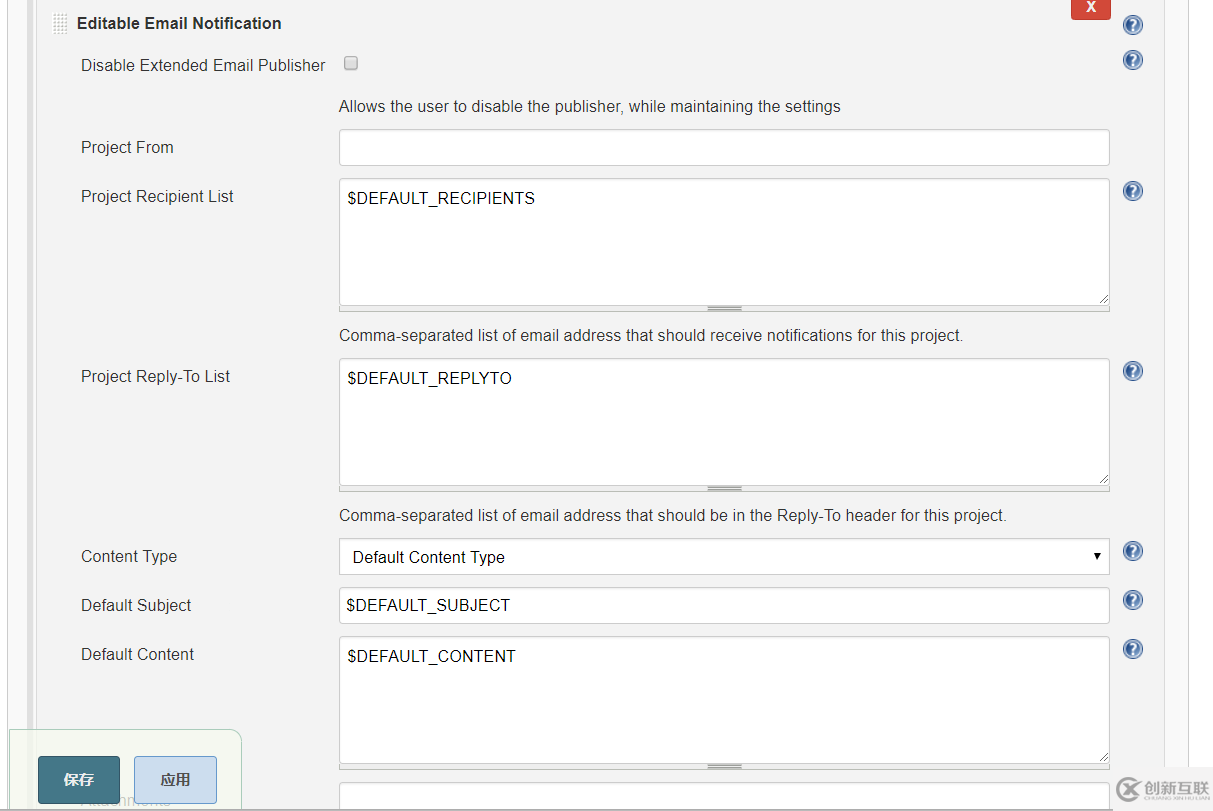
Task: Apply changes with 应用 button
Action: pos(175,780)
